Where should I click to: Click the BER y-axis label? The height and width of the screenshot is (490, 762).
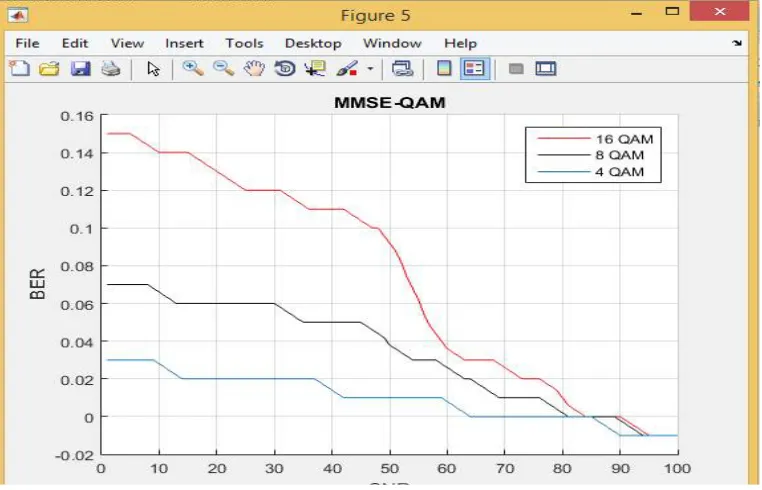tap(37, 284)
